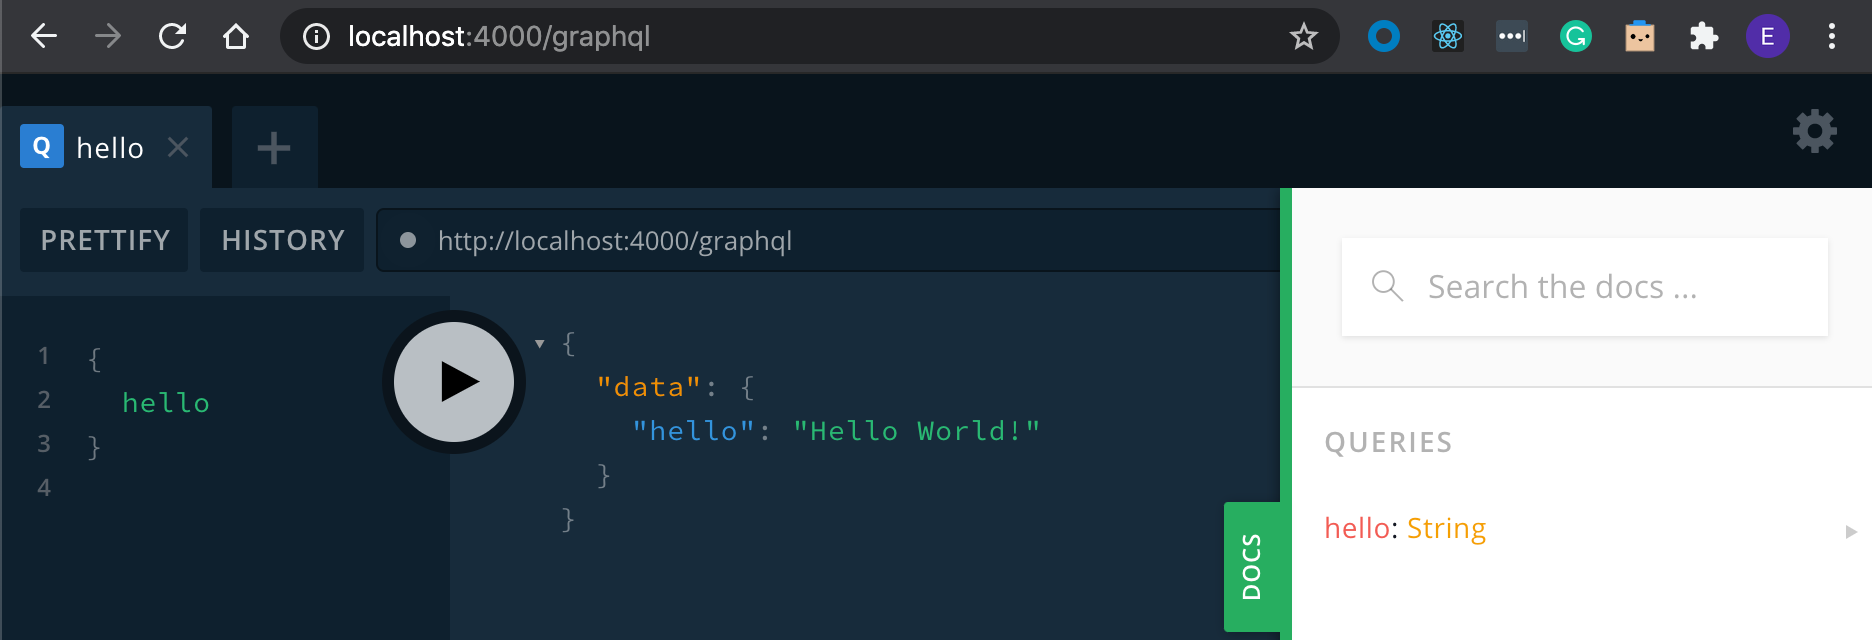Open the React Developer Tools extension

pyautogui.click(x=1447, y=37)
